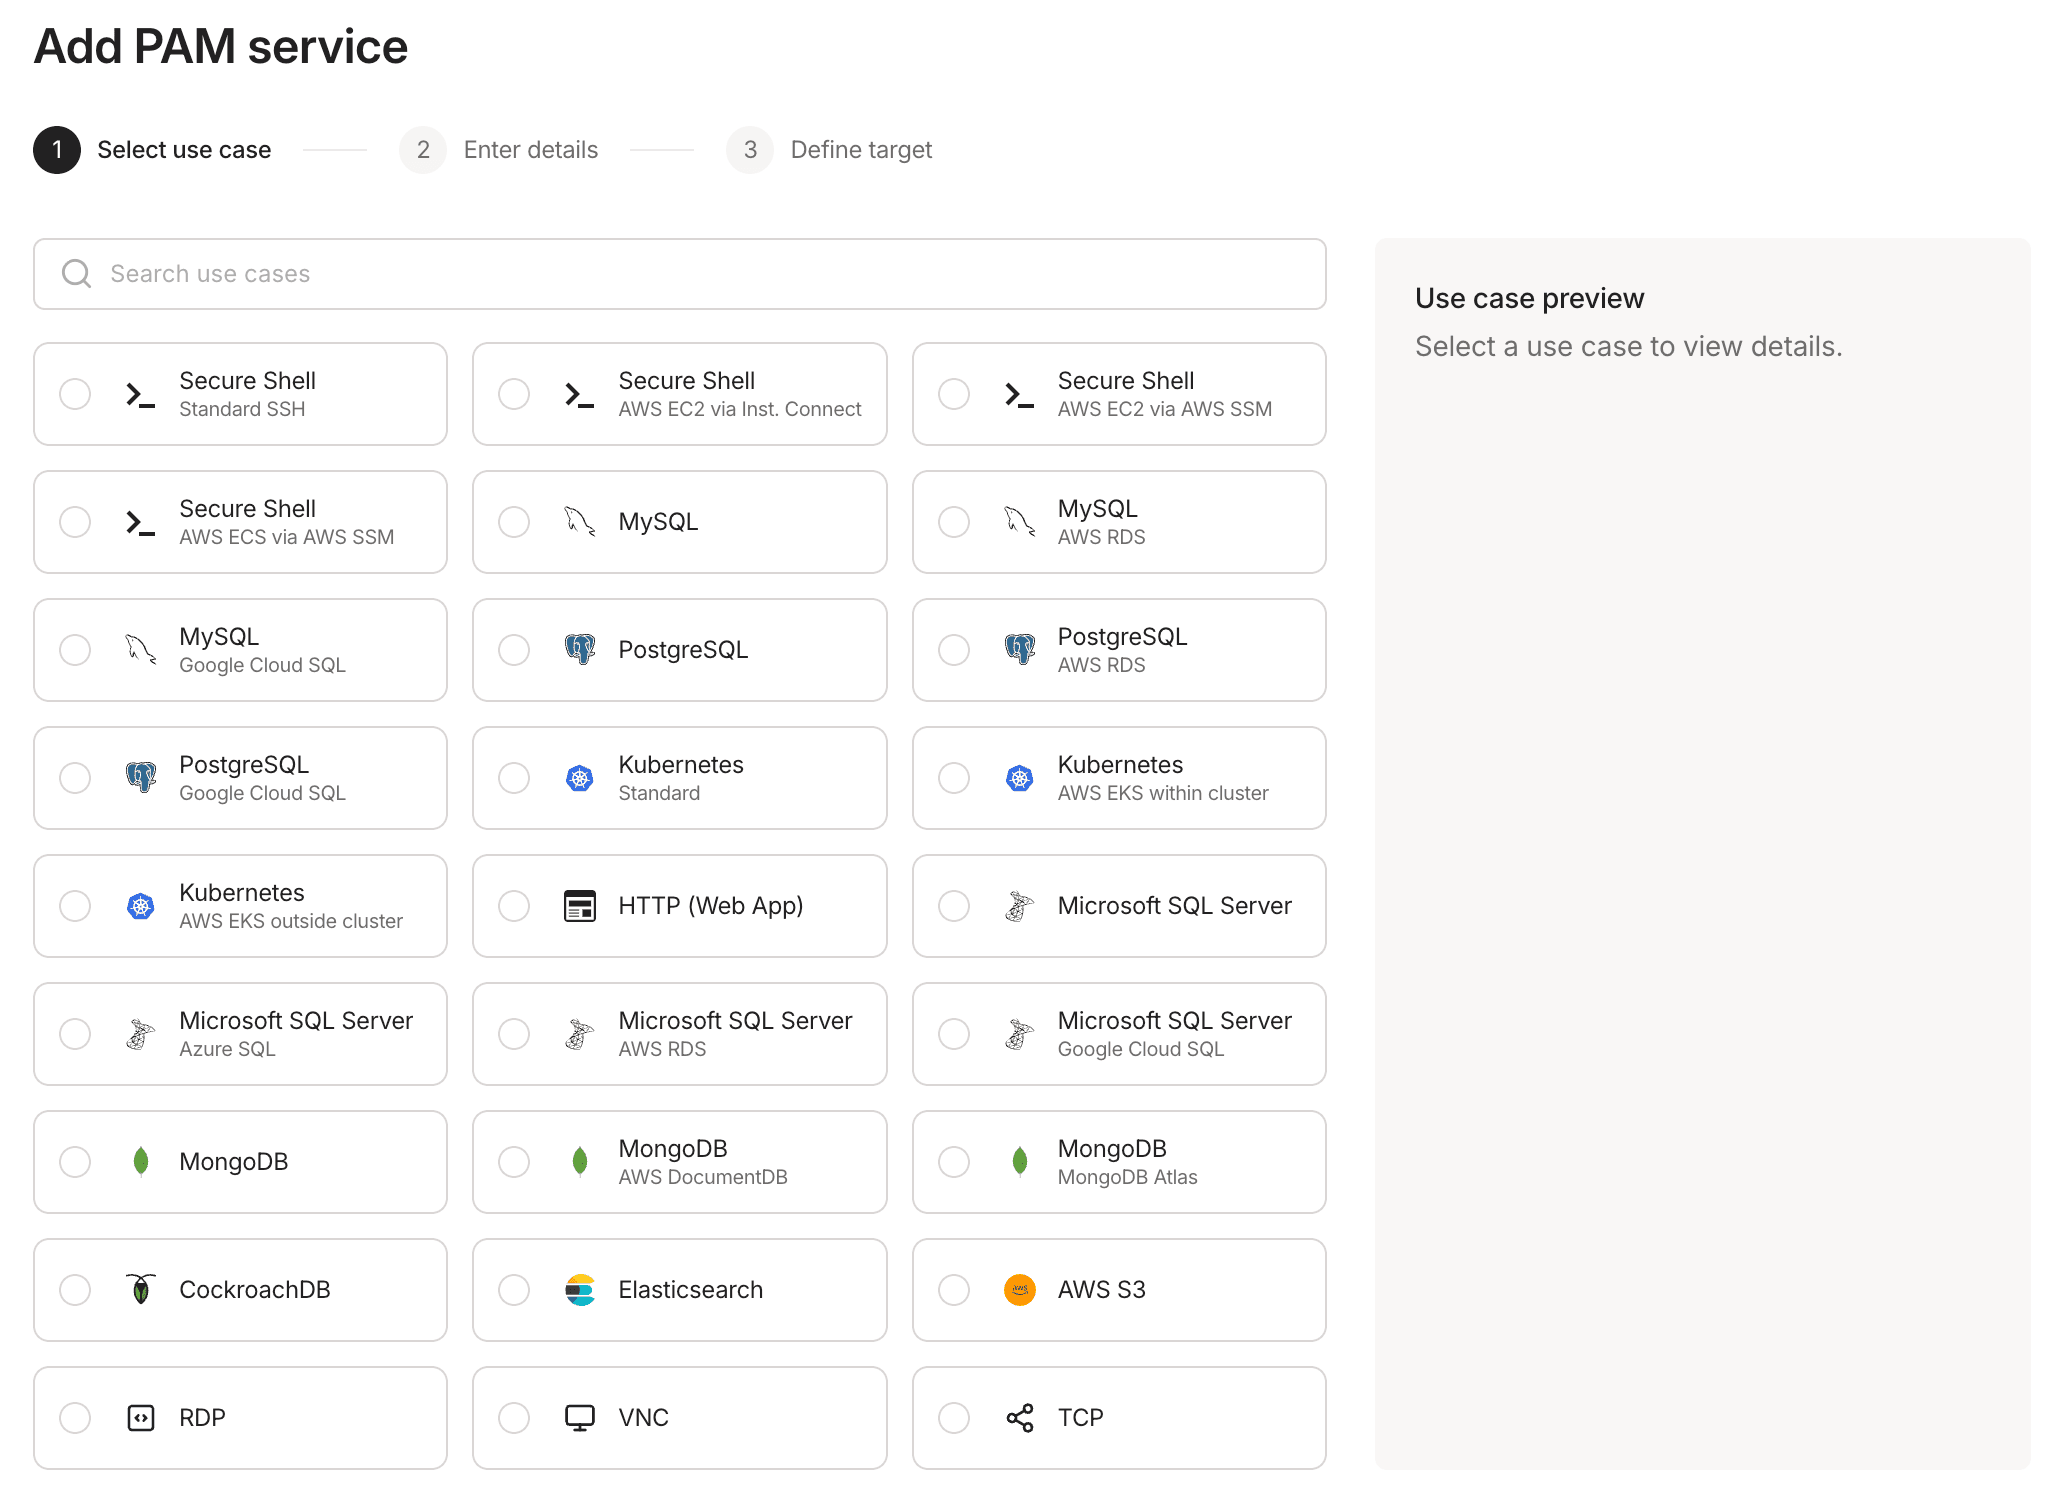
Task: Choose the RDP radio button
Action: coord(75,1418)
